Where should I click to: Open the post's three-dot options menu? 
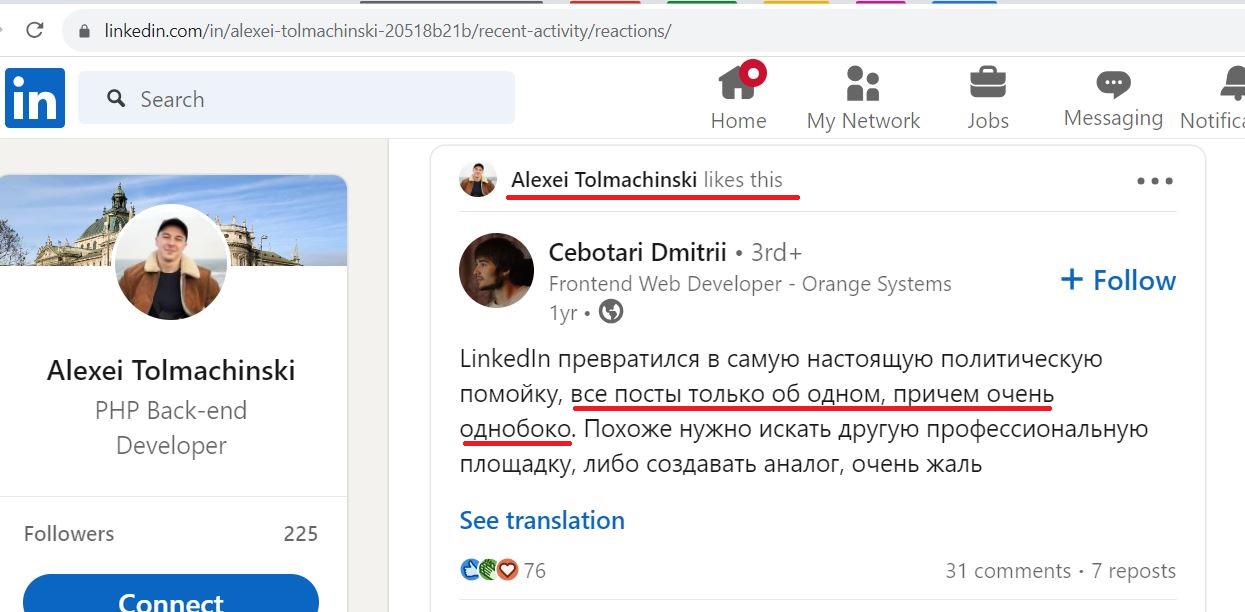tap(1155, 181)
